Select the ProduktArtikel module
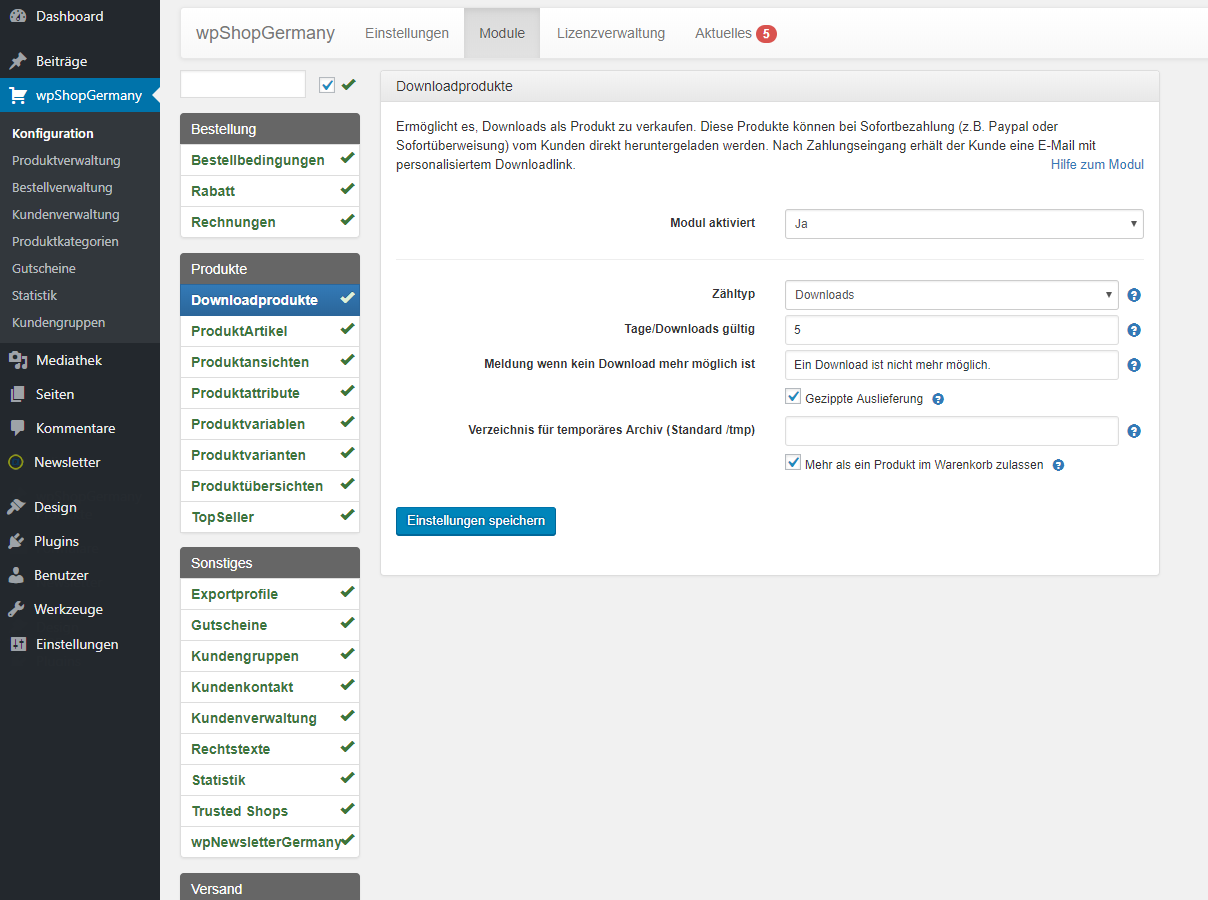Image resolution: width=1208 pixels, height=900 pixels. (270, 331)
